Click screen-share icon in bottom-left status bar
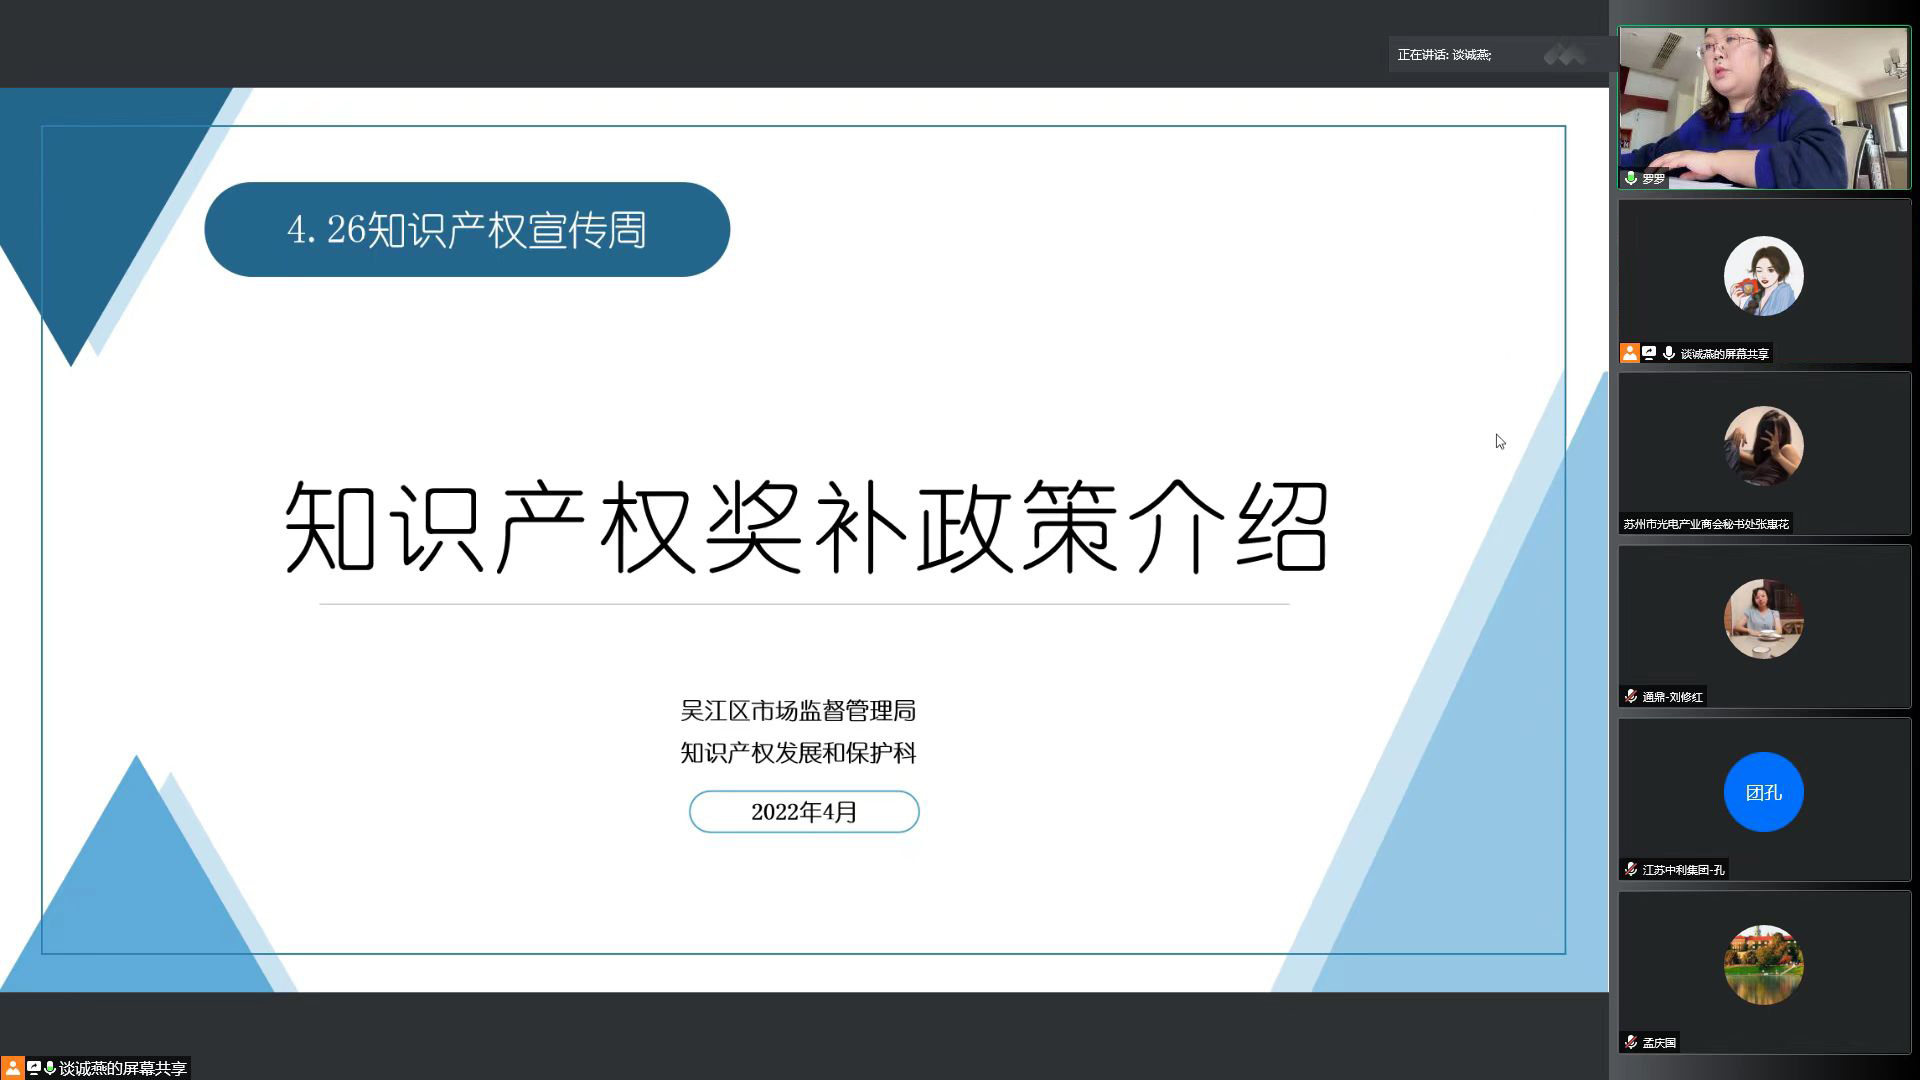1920x1080 pixels. tap(33, 1068)
